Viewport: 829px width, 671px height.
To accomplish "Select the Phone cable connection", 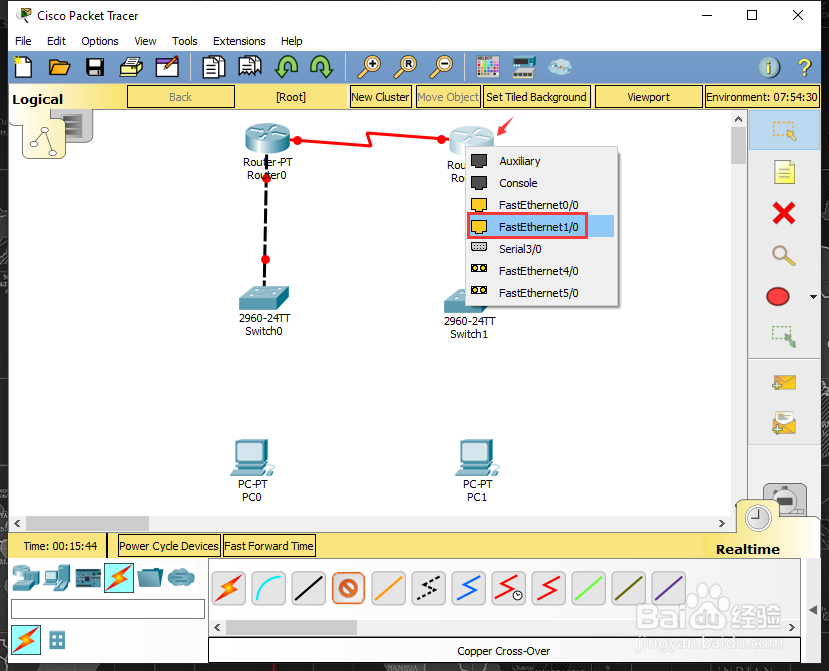I will (x=428, y=588).
